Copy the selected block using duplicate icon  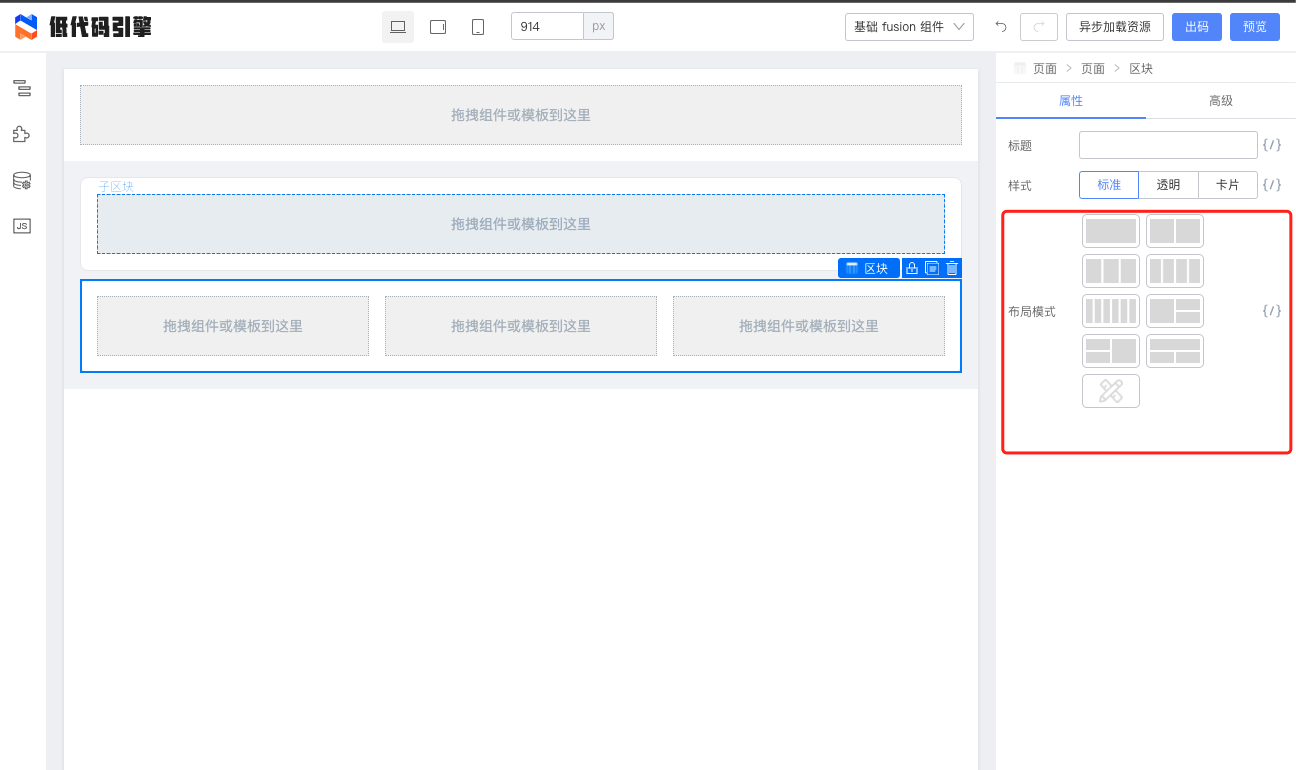click(x=931, y=268)
